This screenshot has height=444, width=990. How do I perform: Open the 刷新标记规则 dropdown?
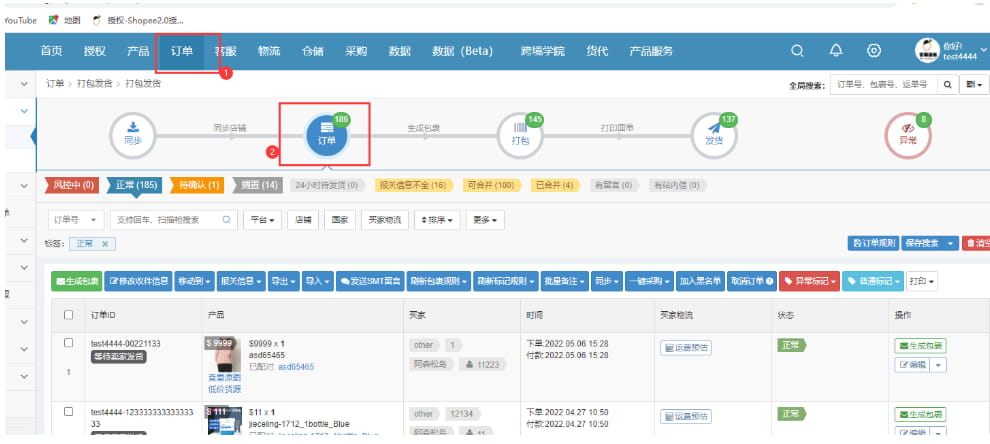506,282
